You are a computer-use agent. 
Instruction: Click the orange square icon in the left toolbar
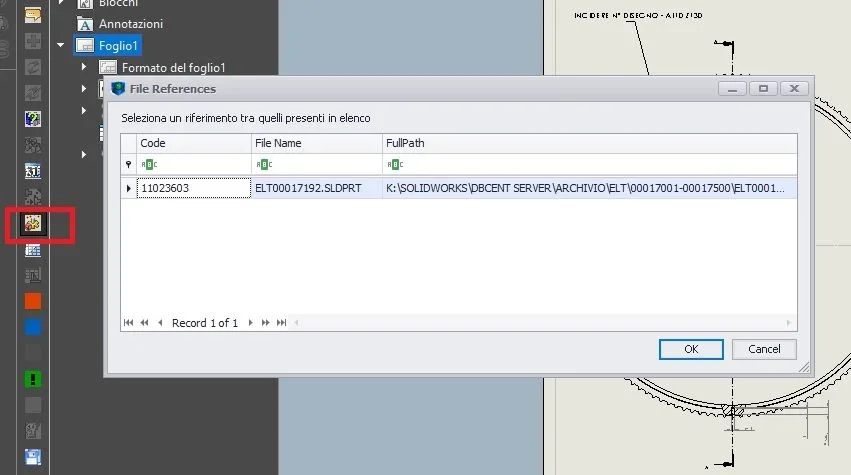33,301
